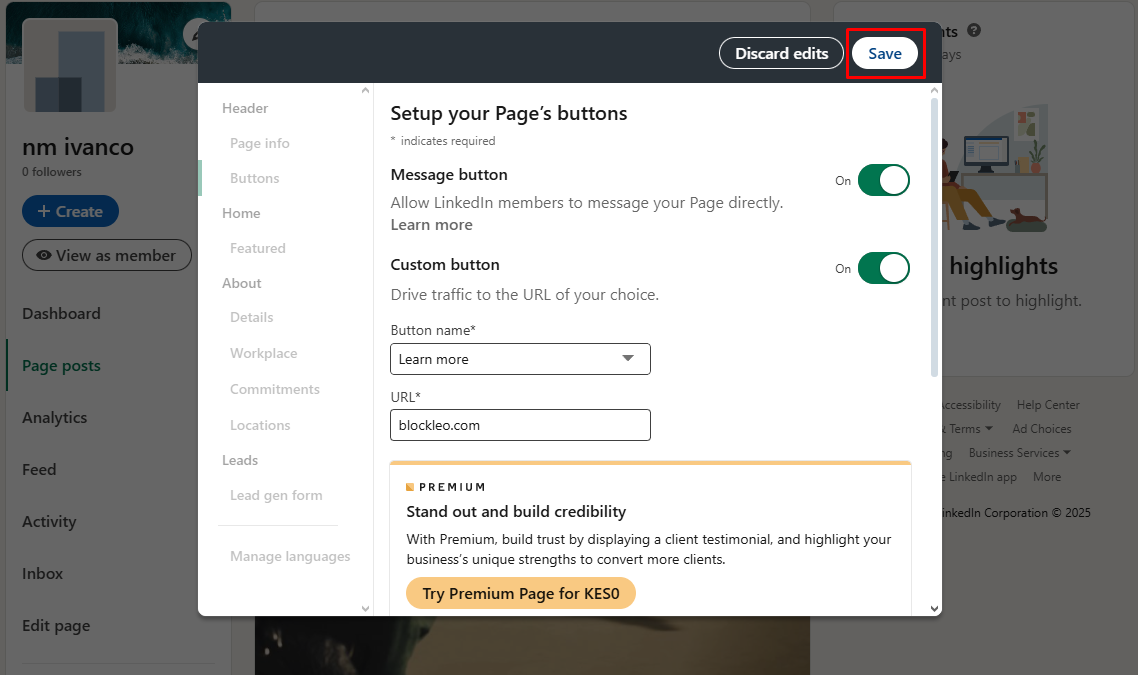Select Lead gen form in sidebar
This screenshot has width=1138, height=675.
click(x=276, y=495)
